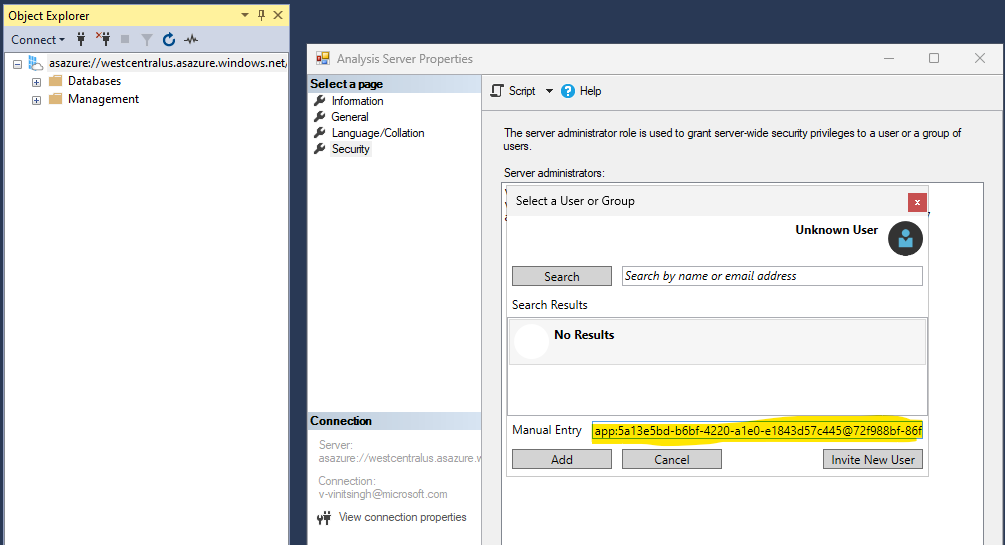
Task: Focus the Search by name or email field
Action: pyautogui.click(x=772, y=276)
